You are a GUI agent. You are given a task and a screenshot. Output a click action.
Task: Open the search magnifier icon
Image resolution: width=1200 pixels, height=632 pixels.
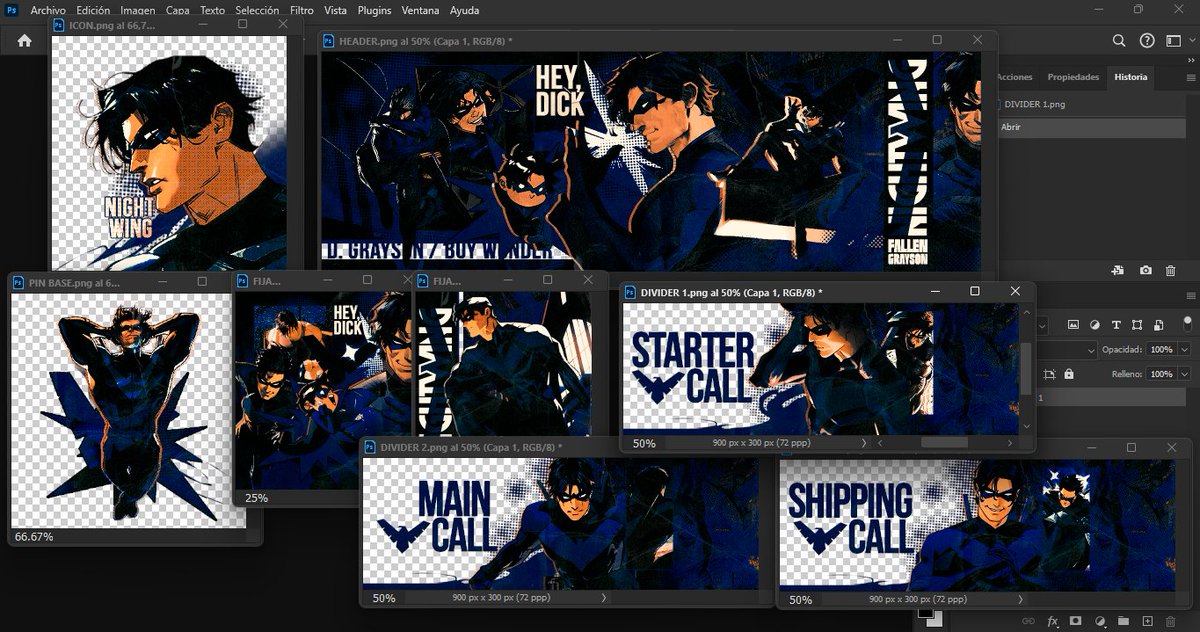1120,41
